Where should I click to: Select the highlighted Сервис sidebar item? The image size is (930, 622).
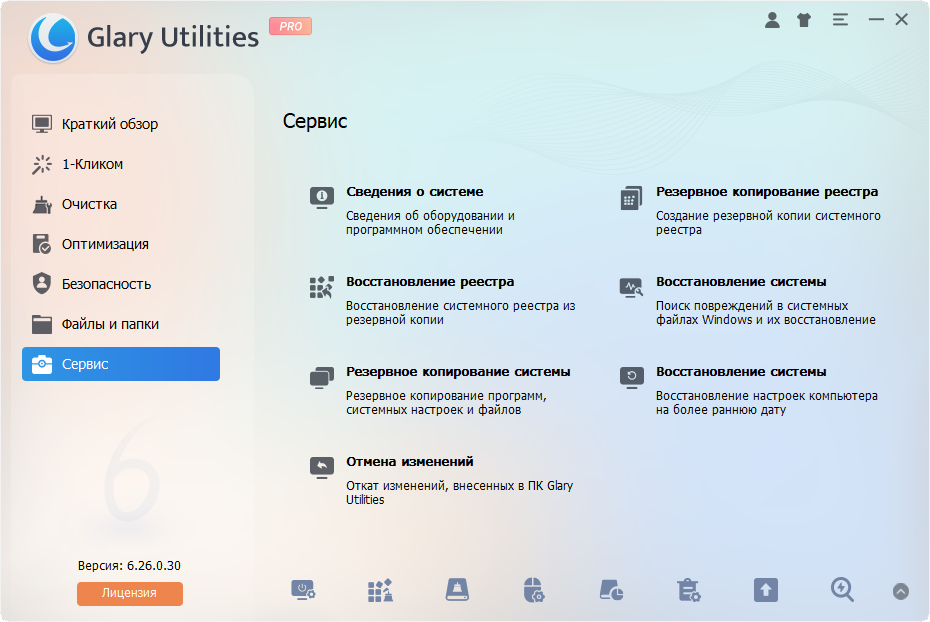[121, 364]
